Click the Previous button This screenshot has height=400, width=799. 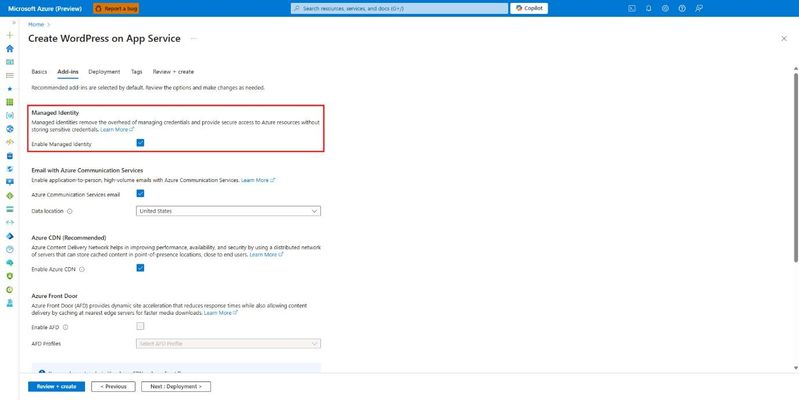pos(113,387)
